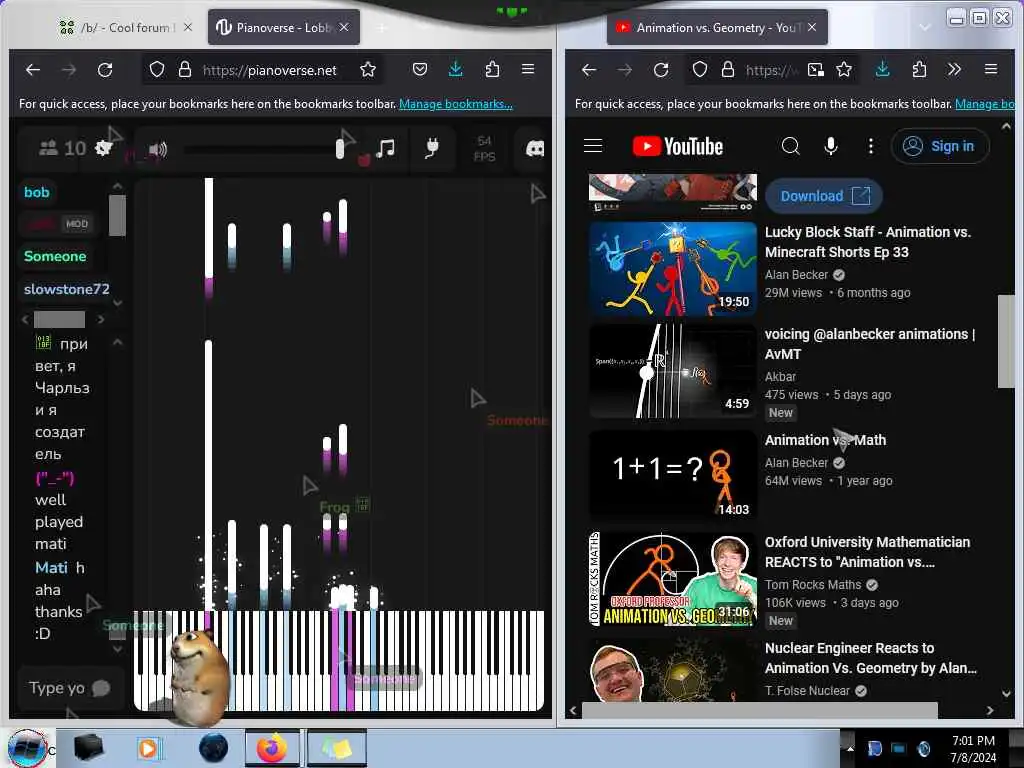Open the Discord icon in Pianoverse toolbar
Image resolution: width=1024 pixels, height=768 pixels.
click(x=535, y=150)
